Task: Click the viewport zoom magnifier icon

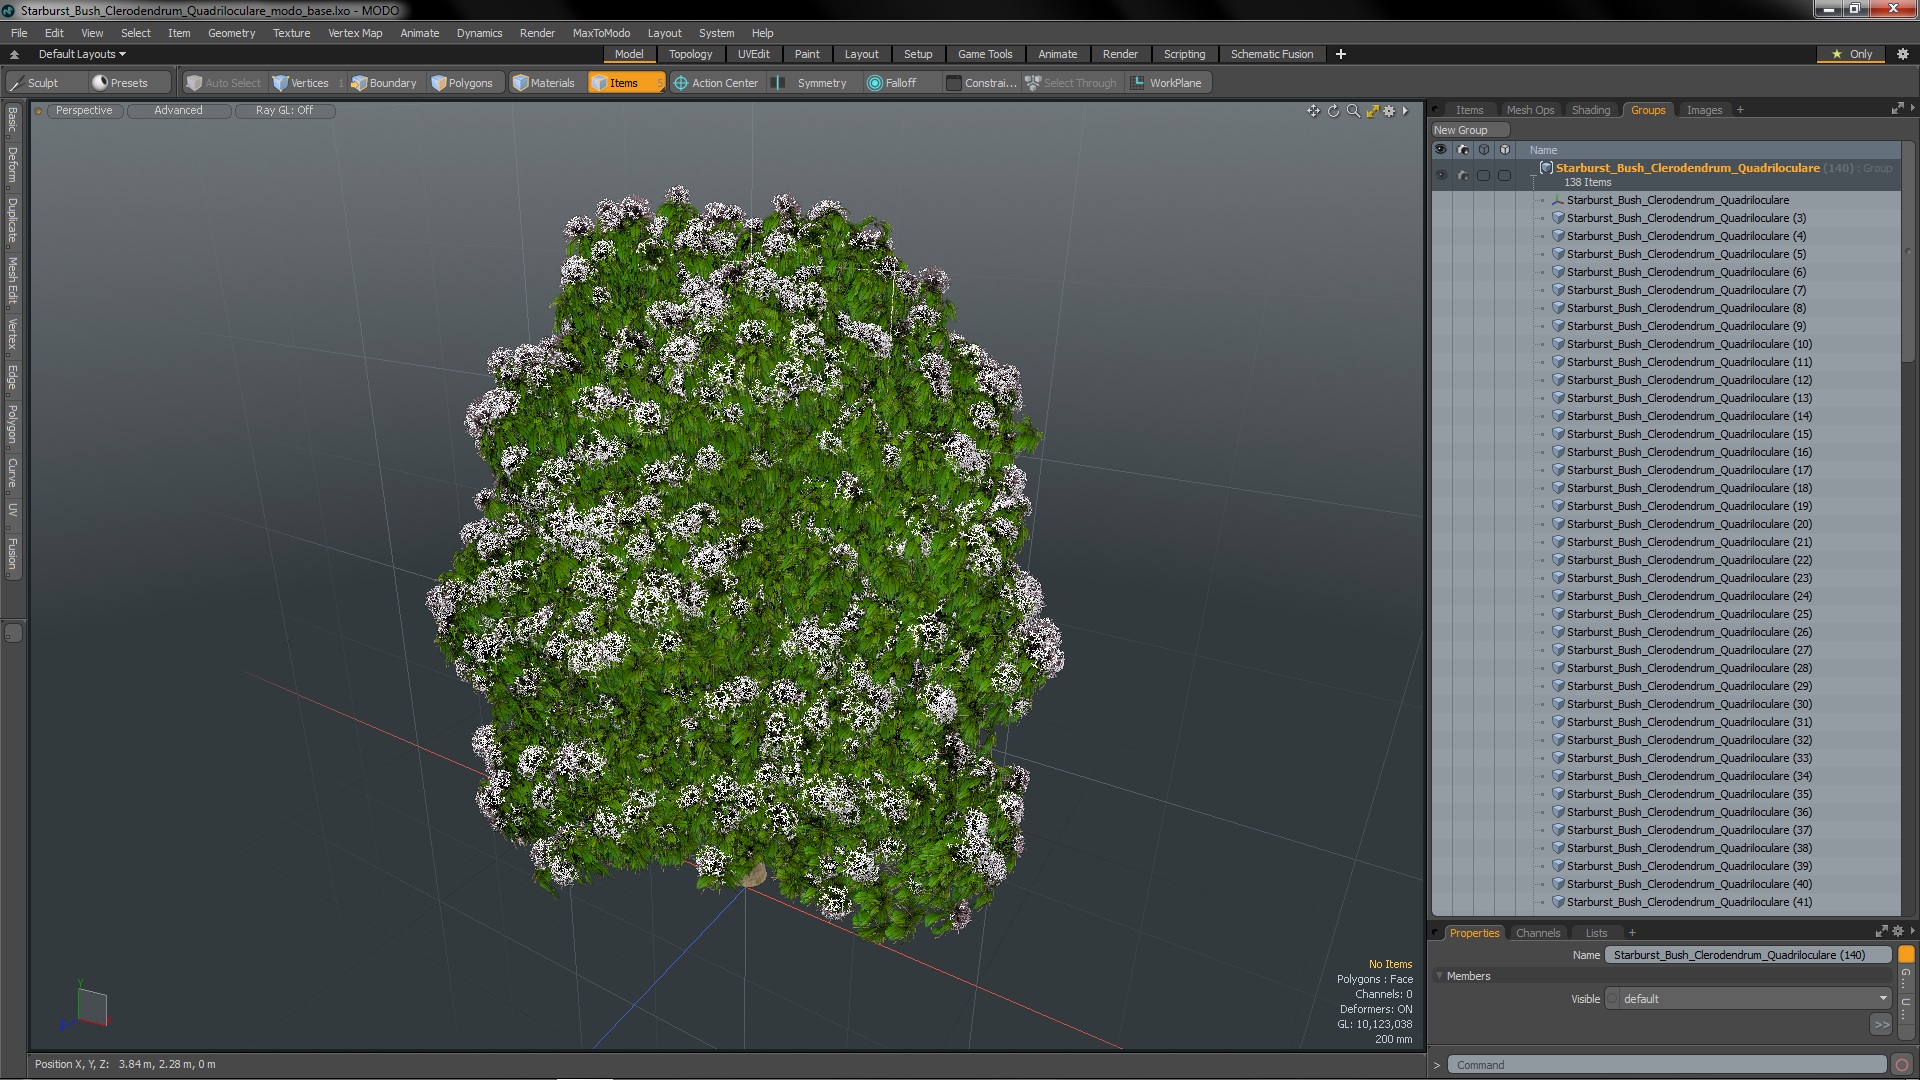Action: (1353, 111)
